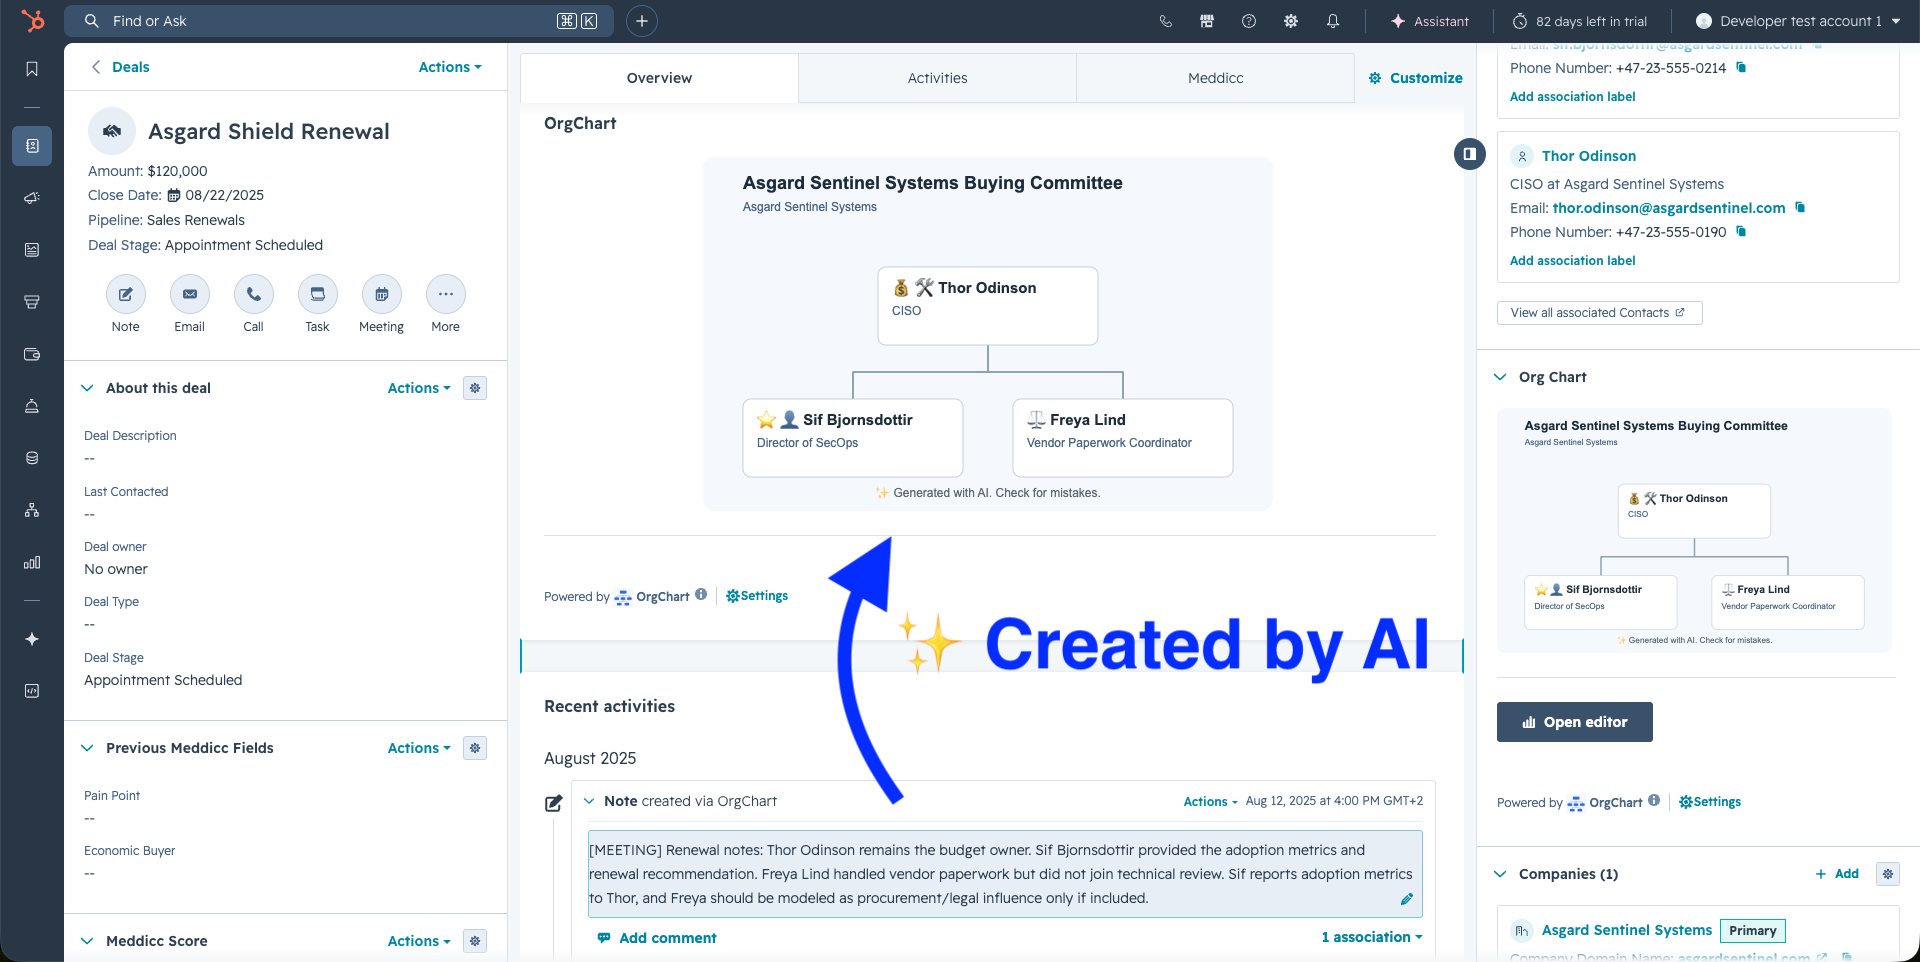Switch to the Activities tab
The image size is (1920, 962).
tap(937, 78)
